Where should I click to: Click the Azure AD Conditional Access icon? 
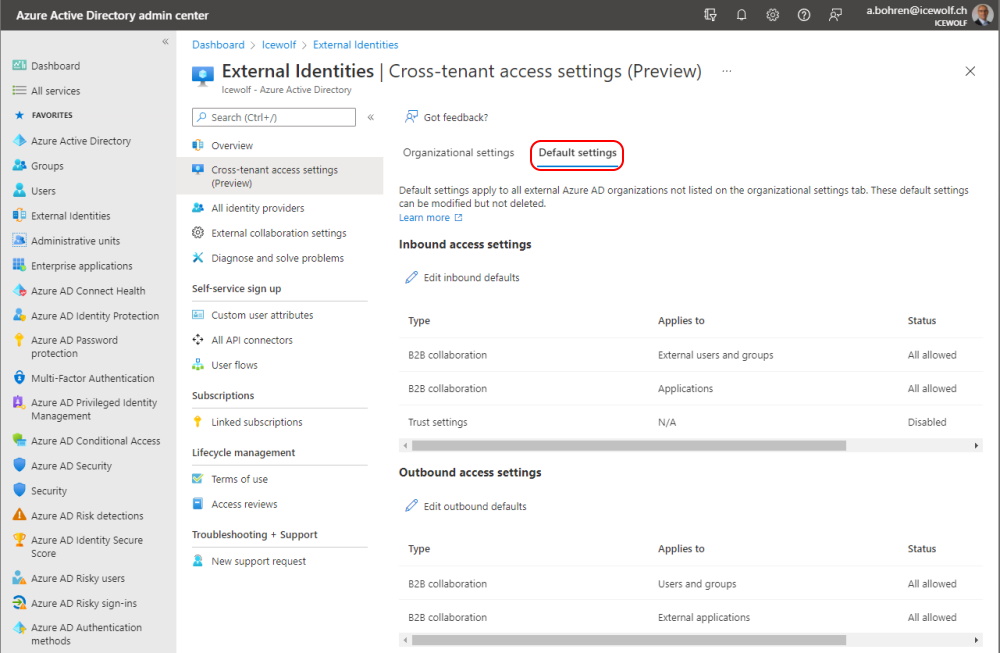[x=20, y=440]
